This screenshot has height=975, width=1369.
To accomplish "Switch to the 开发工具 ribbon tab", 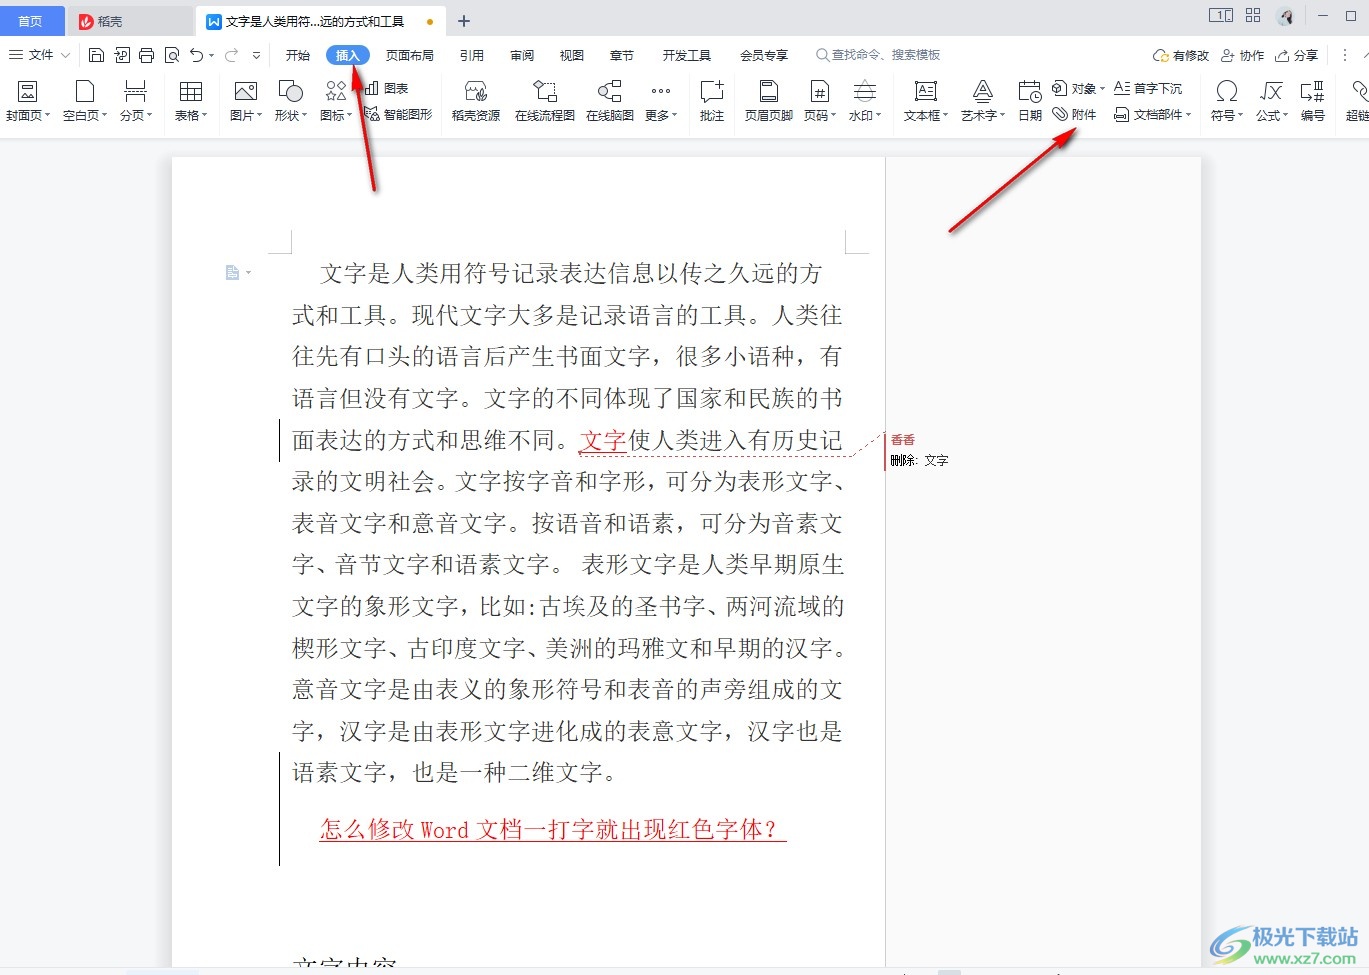I will pyautogui.click(x=687, y=55).
